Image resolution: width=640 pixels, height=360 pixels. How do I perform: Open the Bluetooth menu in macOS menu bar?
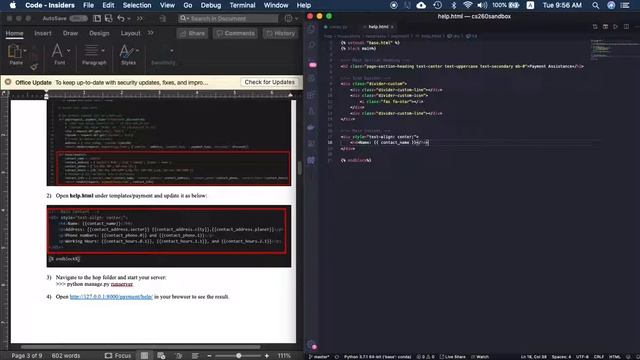(453, 5)
